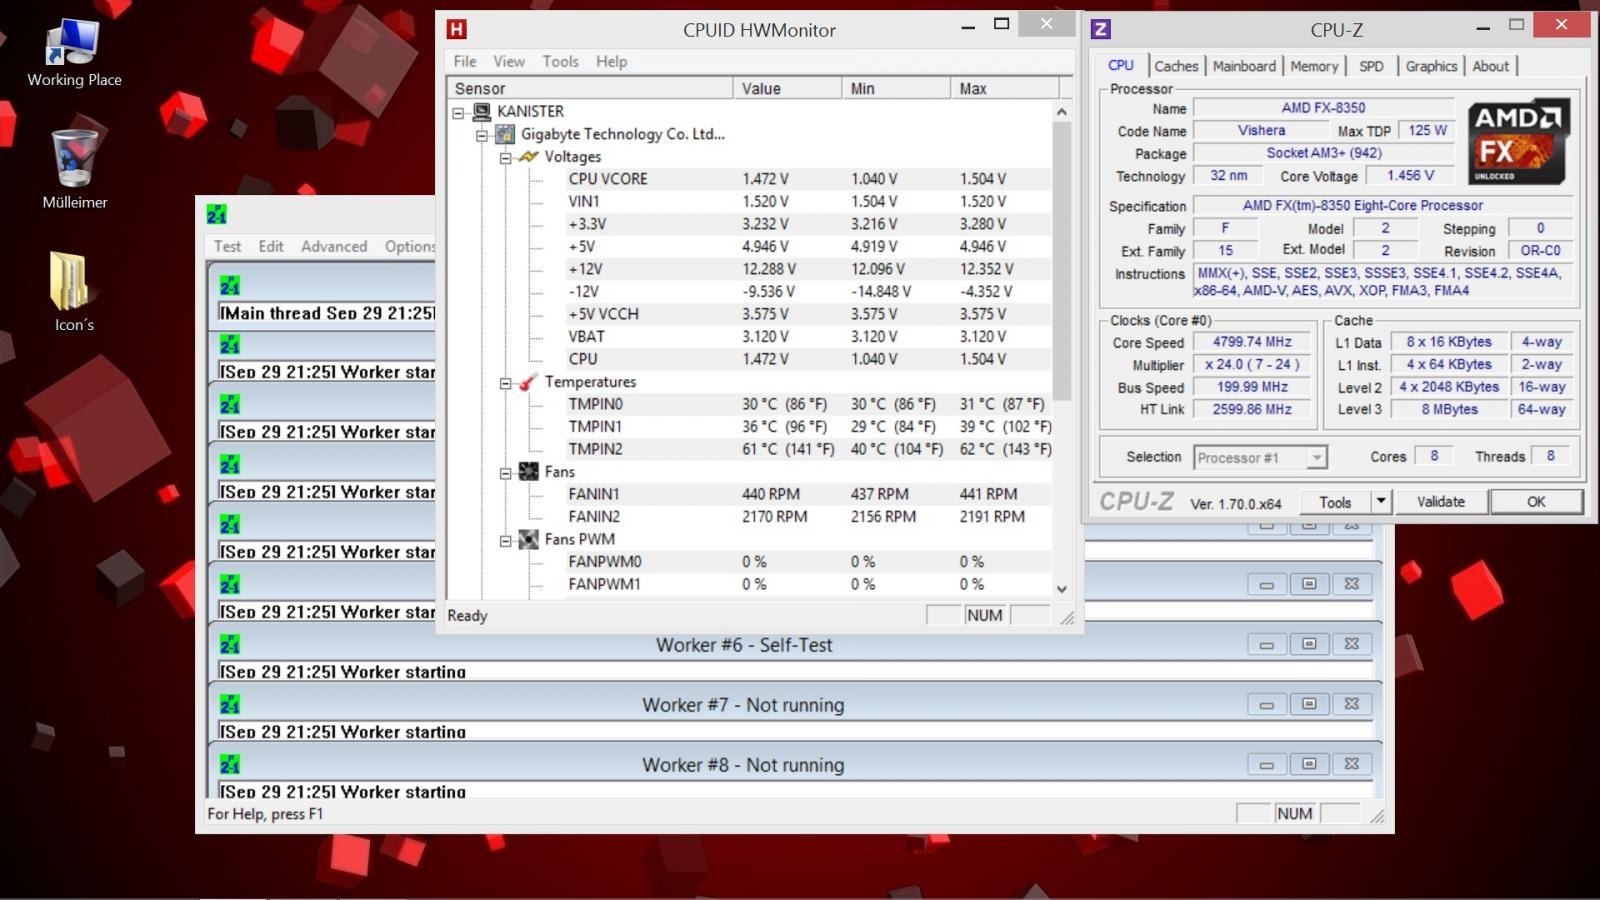Click the HWMonitor red H title icon

(x=457, y=29)
